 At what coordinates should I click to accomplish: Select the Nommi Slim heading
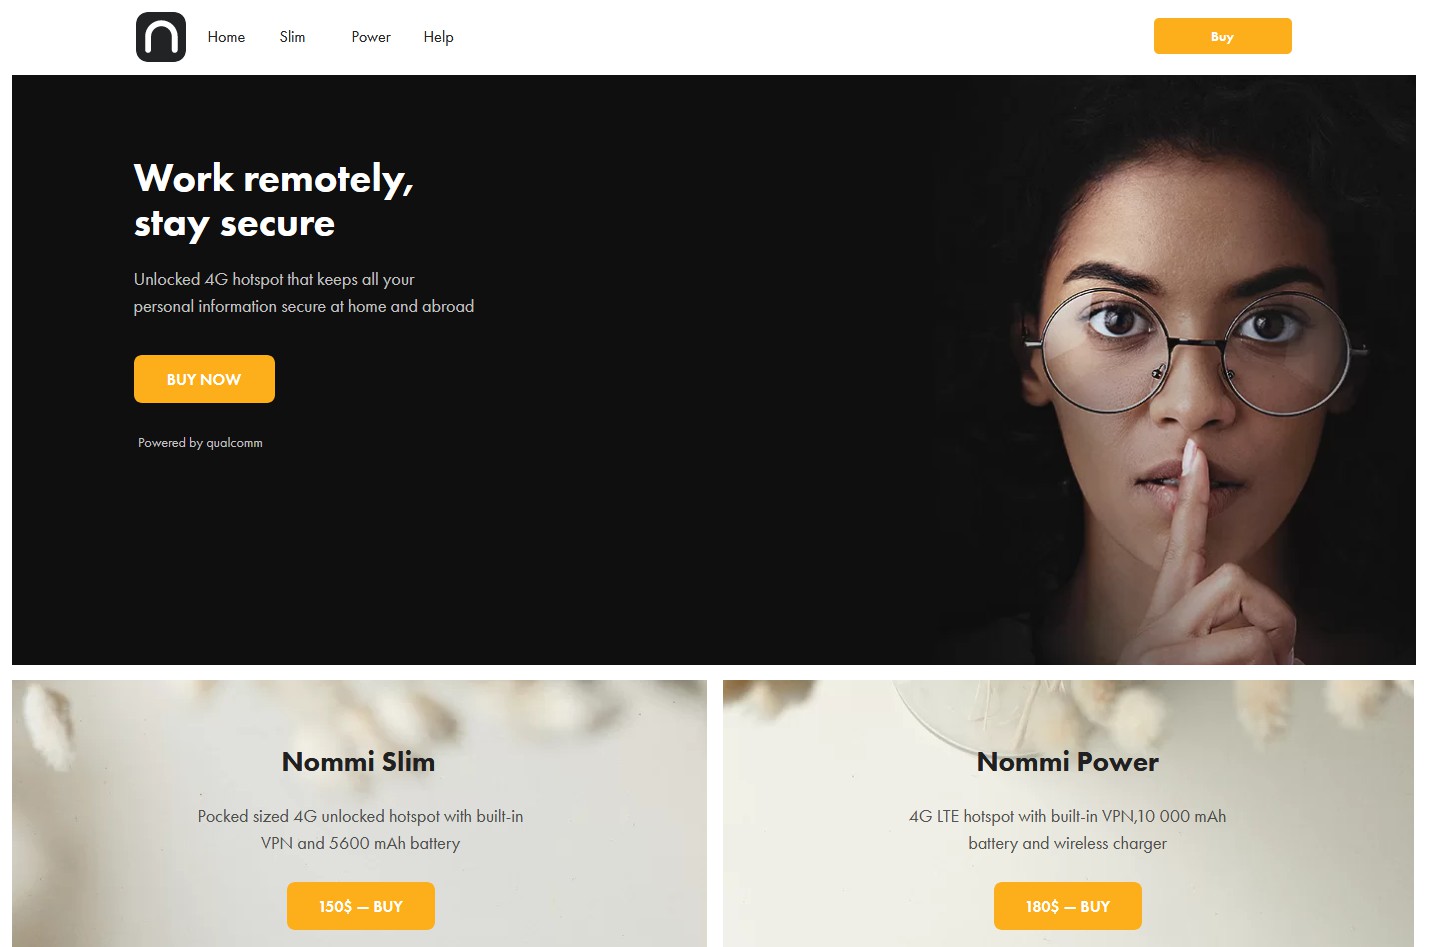point(359,762)
